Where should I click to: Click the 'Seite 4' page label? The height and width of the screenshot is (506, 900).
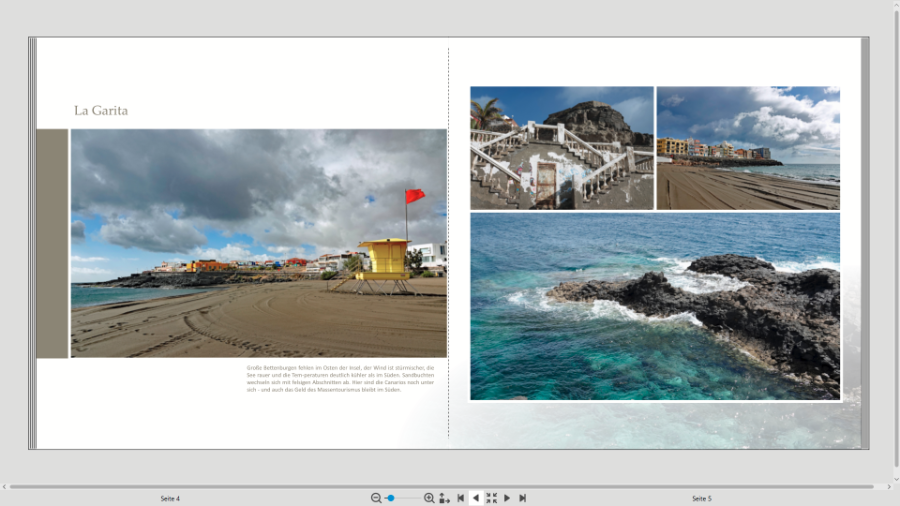pos(170,498)
